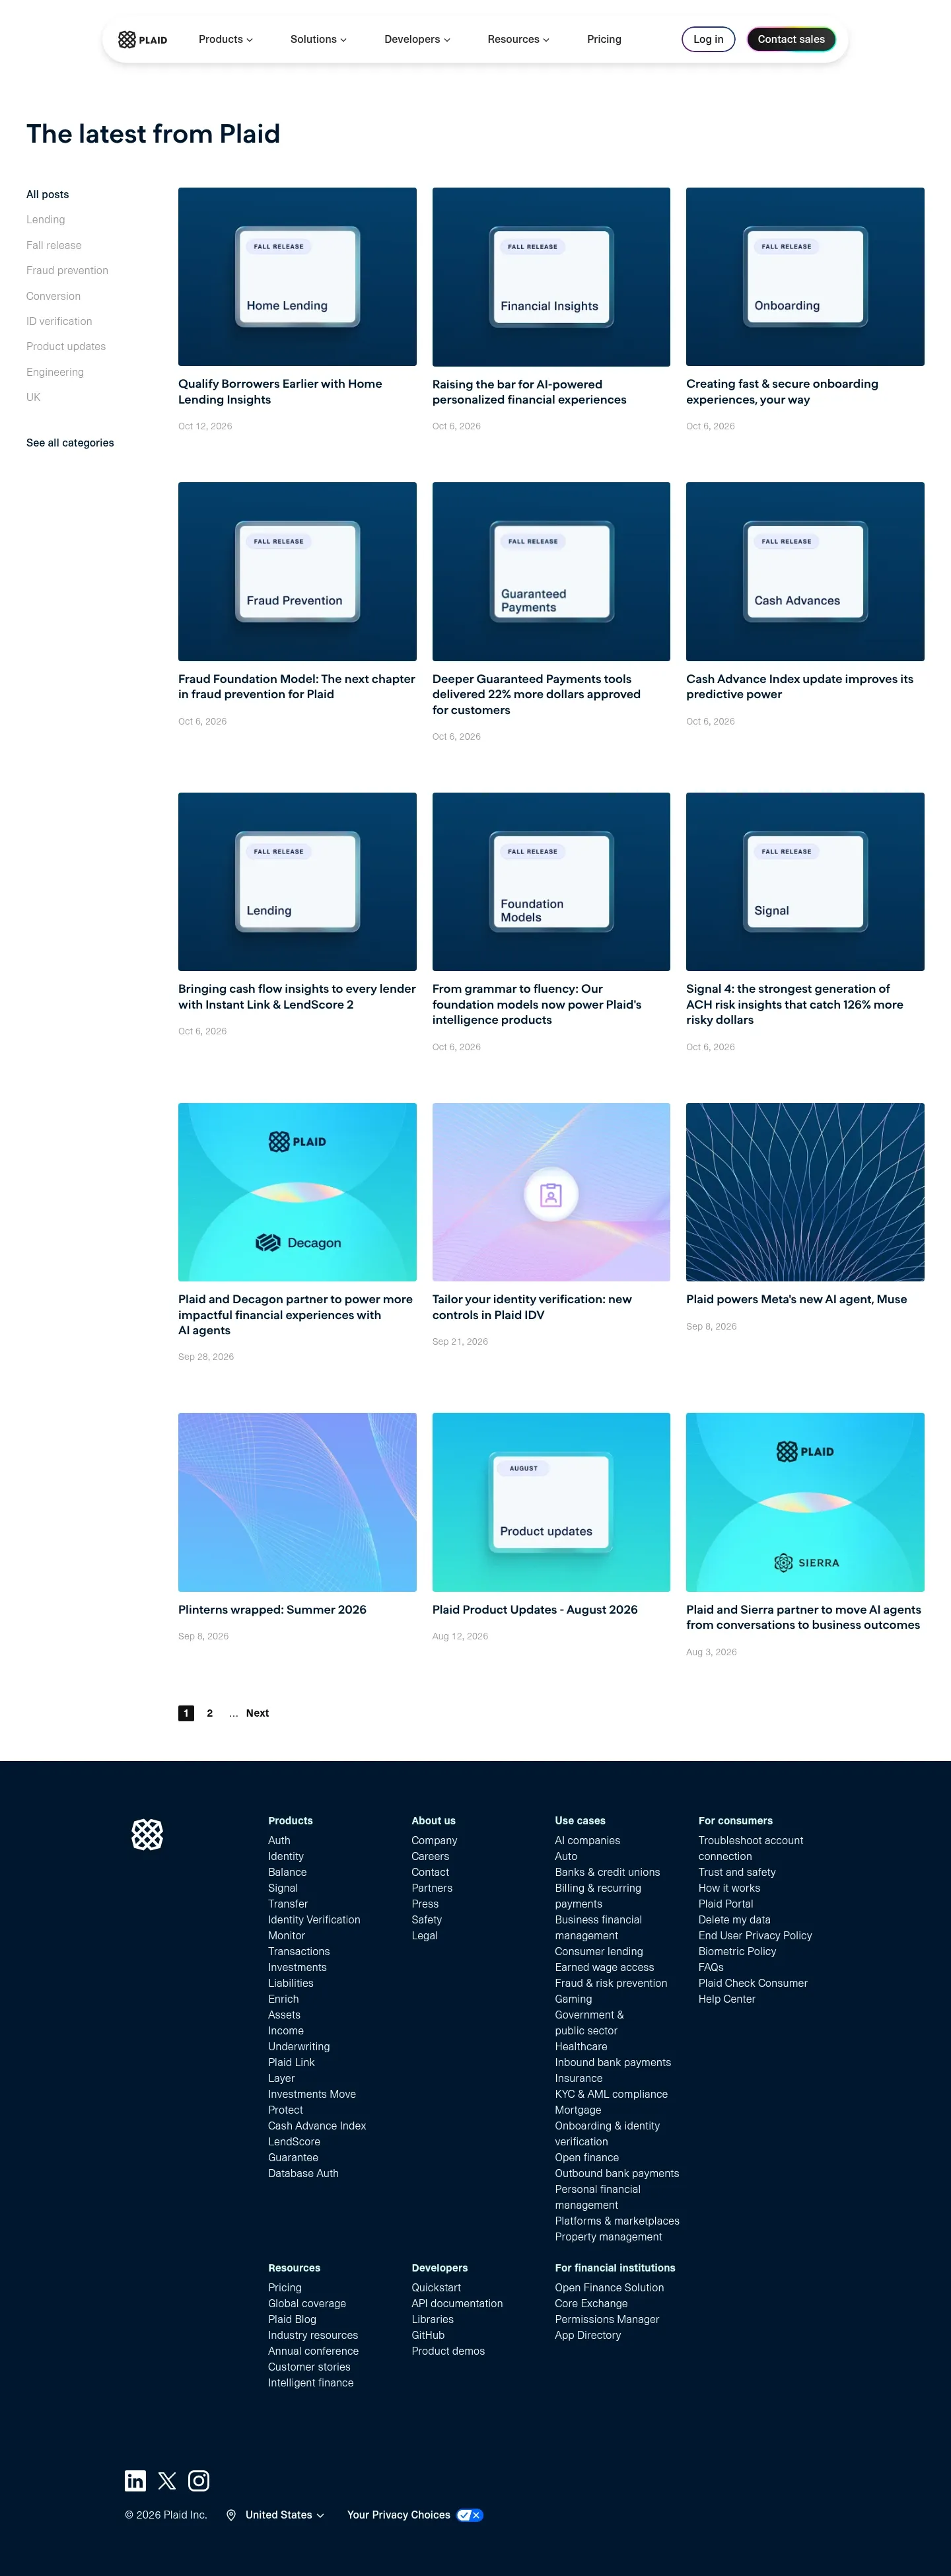Open the Financial Insights post thumbnail
The image size is (951, 2576).
click(x=551, y=277)
